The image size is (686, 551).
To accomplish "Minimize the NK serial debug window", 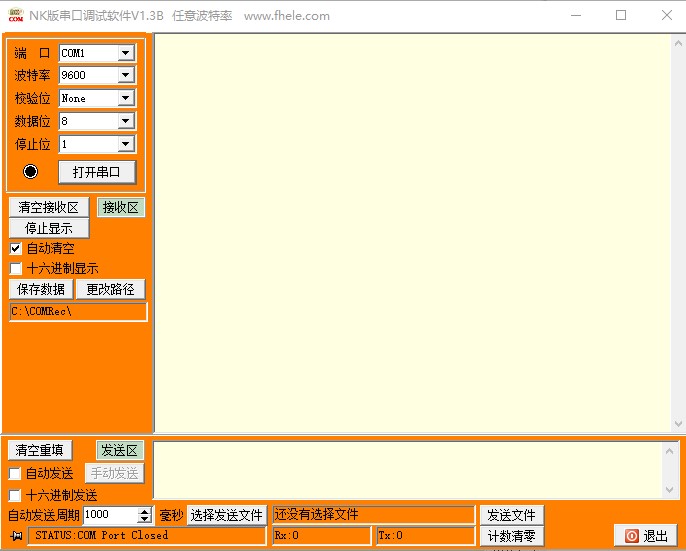I will pos(576,15).
